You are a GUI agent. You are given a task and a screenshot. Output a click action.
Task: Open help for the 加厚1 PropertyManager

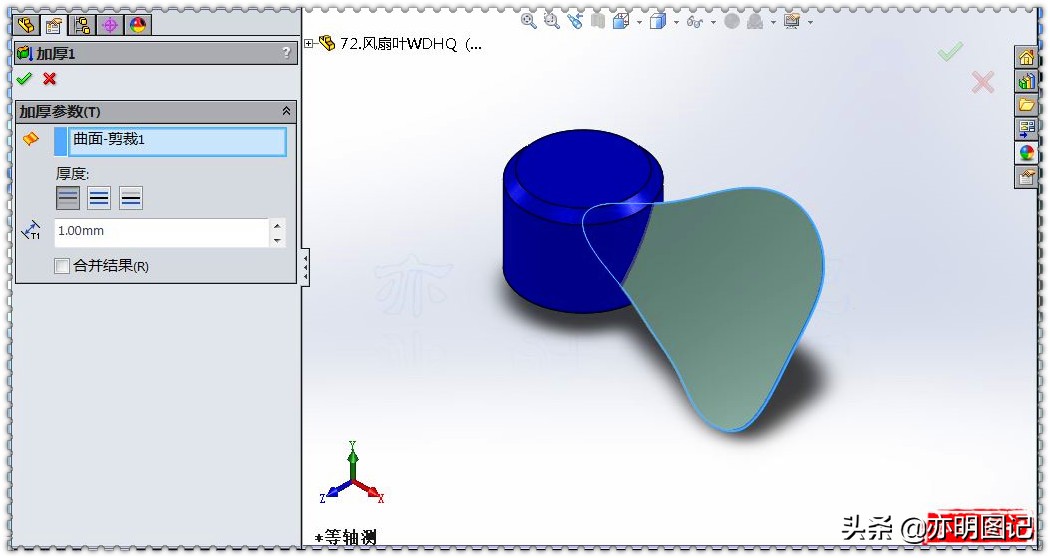287,52
